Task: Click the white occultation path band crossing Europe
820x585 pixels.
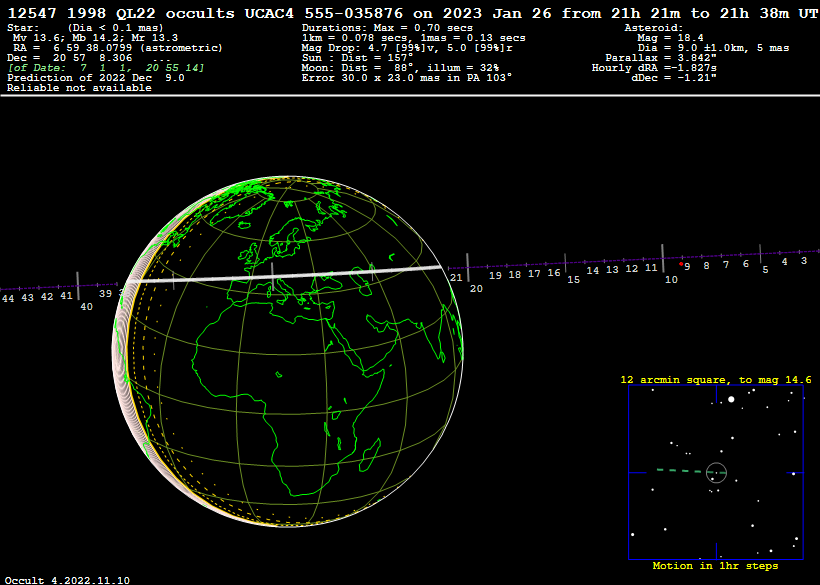Action: point(285,274)
